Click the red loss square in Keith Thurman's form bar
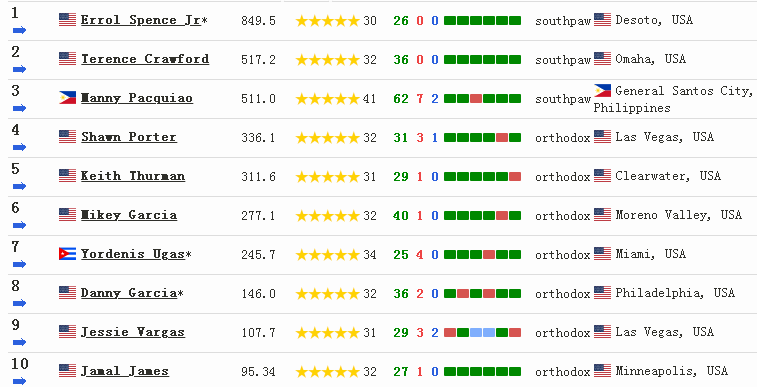 point(515,177)
